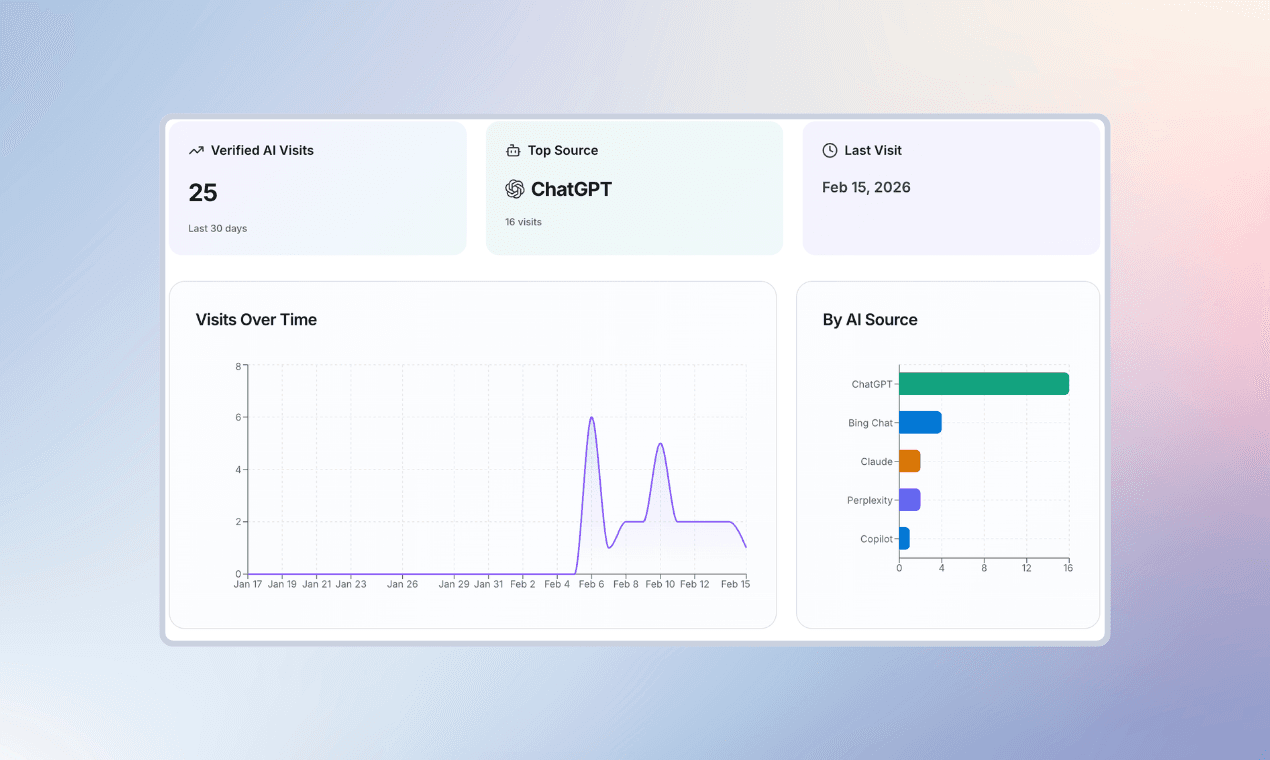Click the Feb 15, 2026 date
The height and width of the screenshot is (760, 1270).
pyautogui.click(x=866, y=187)
